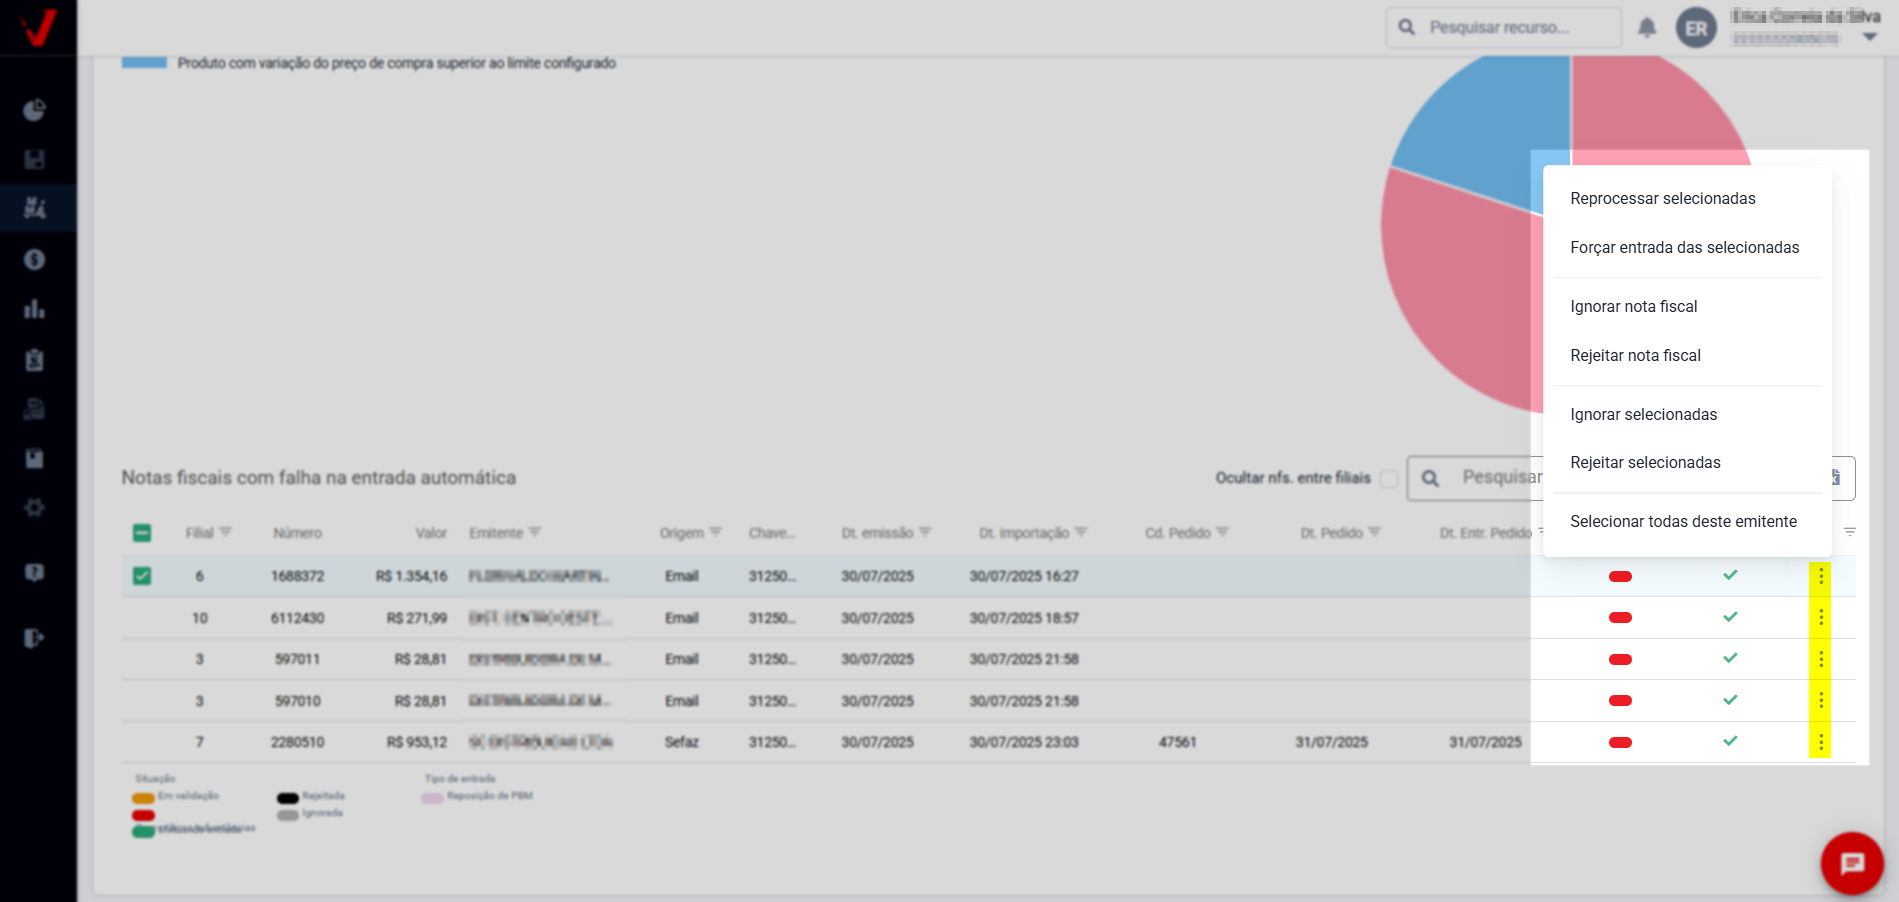The width and height of the screenshot is (1899, 902).
Task: Open the Origem column filter
Action: [715, 532]
